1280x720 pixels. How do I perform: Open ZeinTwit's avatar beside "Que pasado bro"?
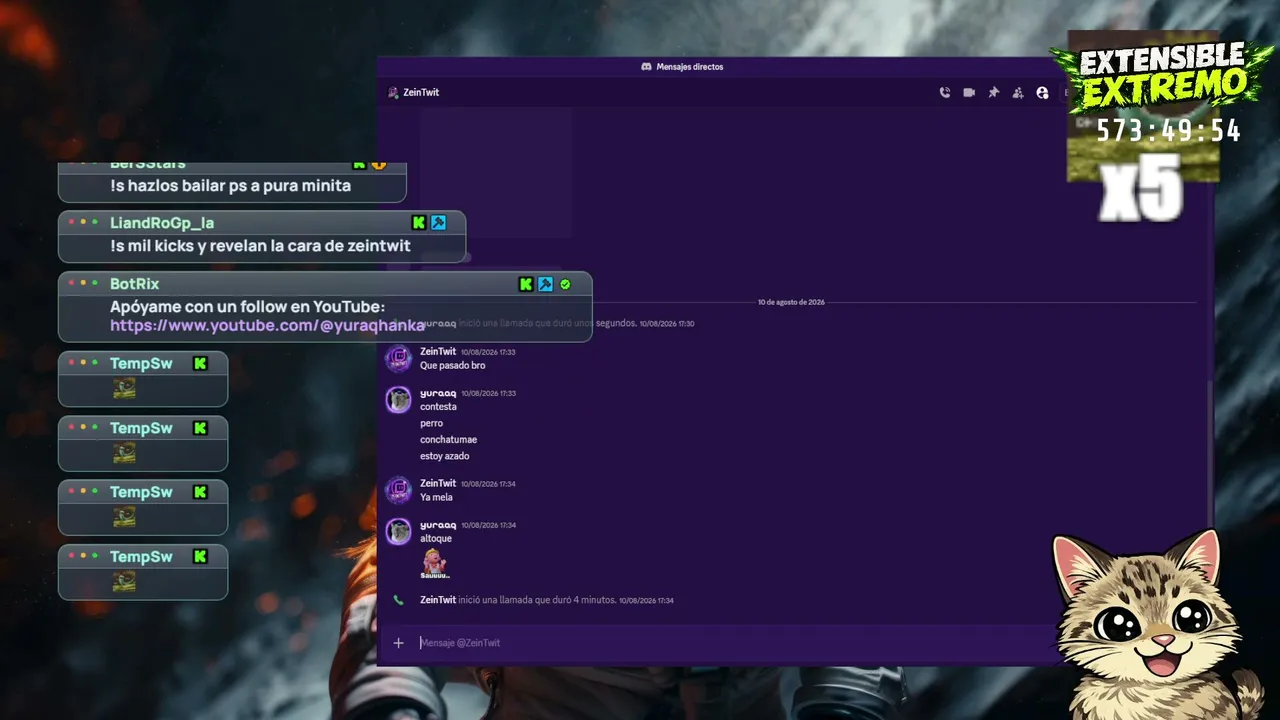[x=399, y=358]
